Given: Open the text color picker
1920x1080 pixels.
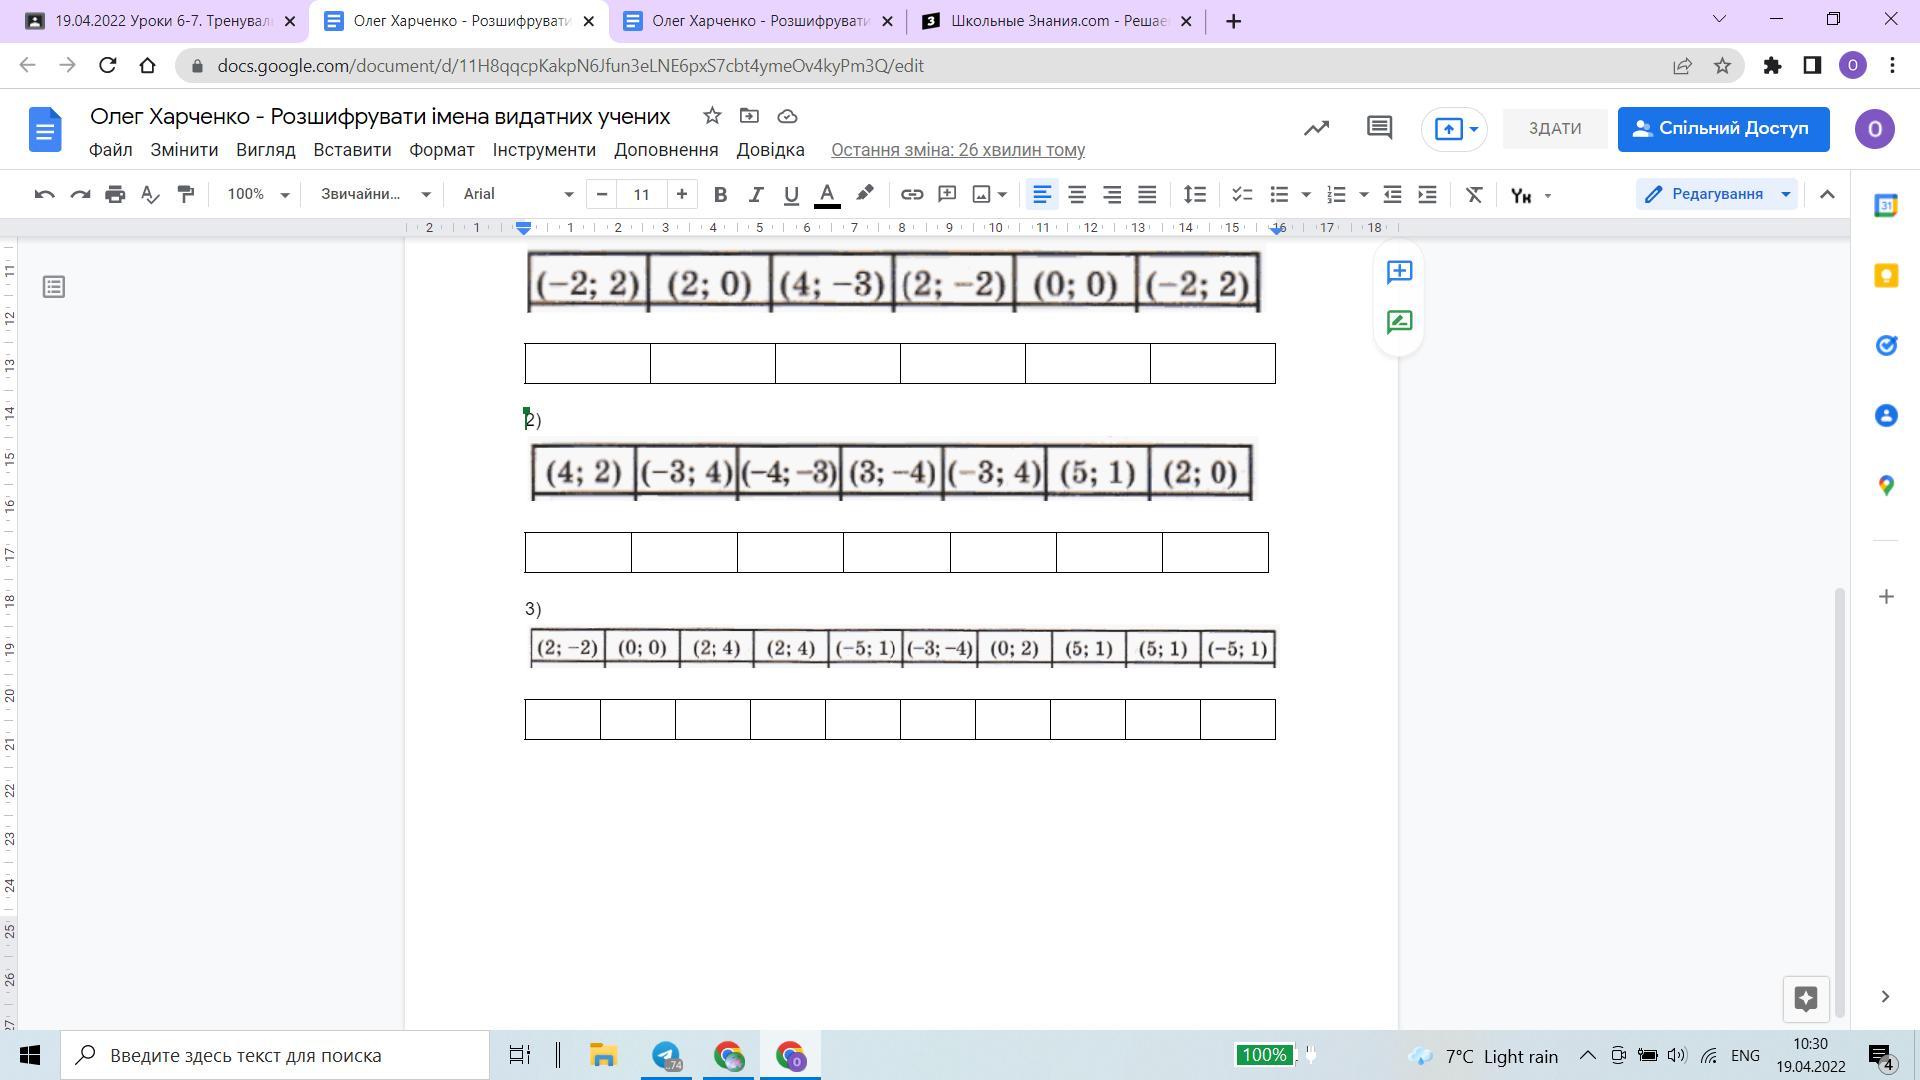Looking at the screenshot, I should (827, 194).
